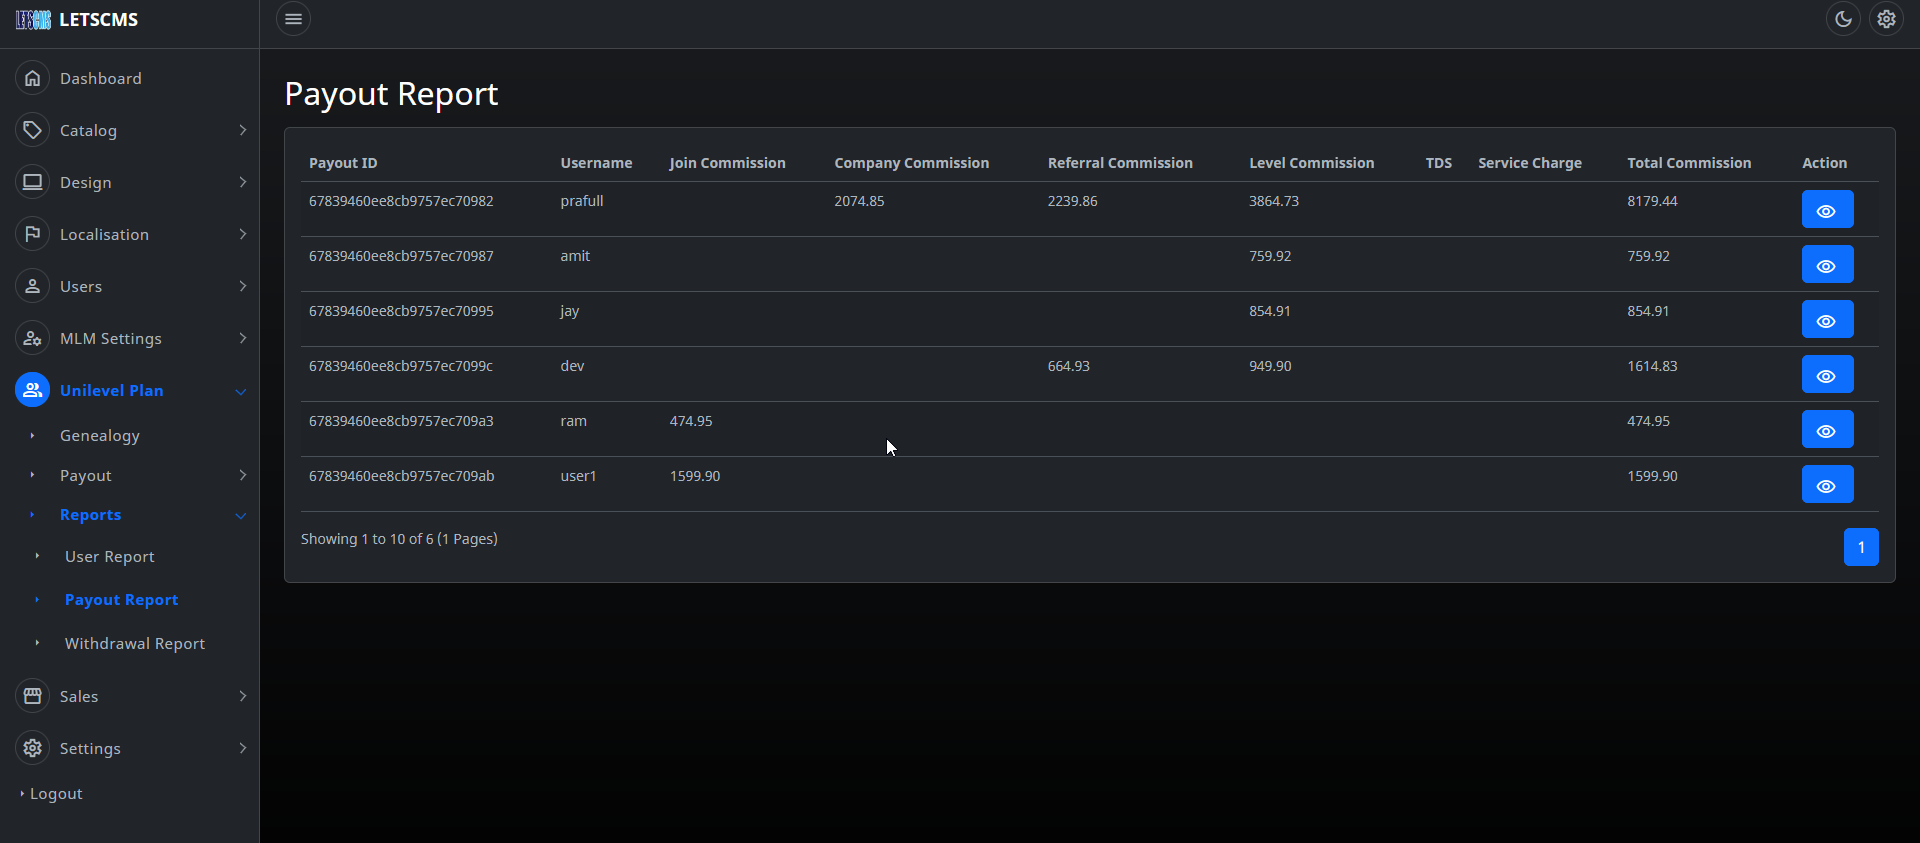Click the Sales store icon

point(33,696)
